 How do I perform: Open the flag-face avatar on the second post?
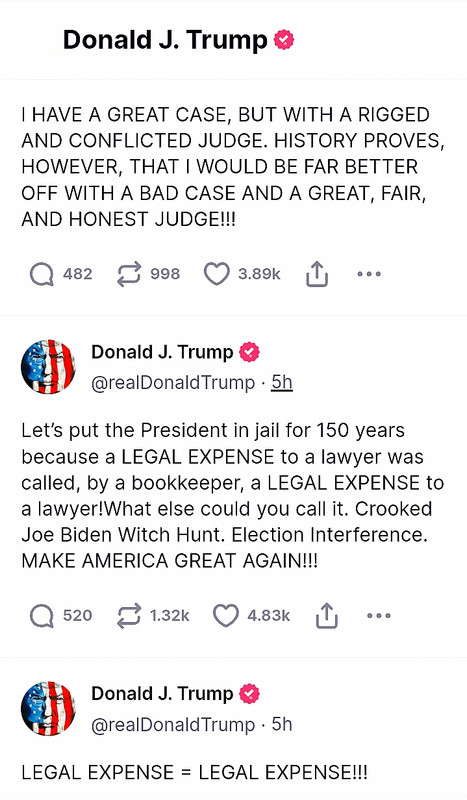[48, 367]
